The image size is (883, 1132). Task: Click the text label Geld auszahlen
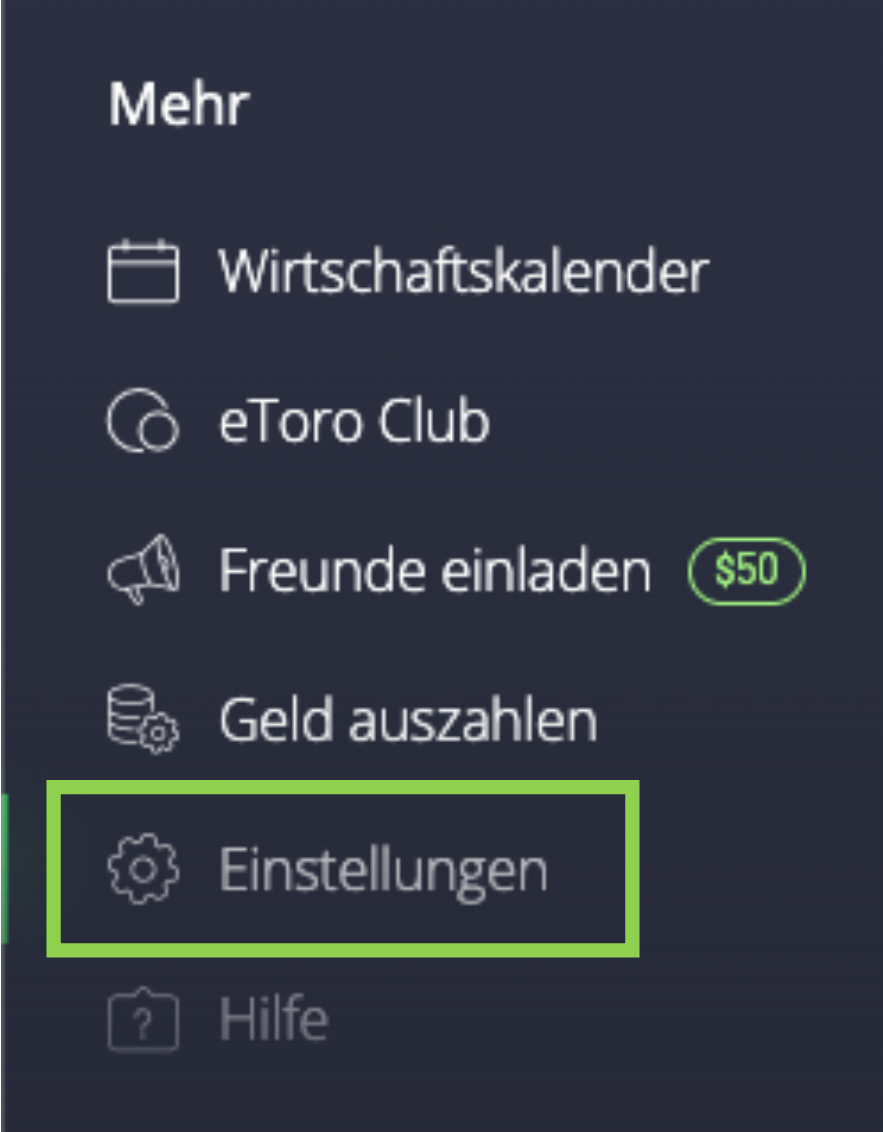coord(408,720)
